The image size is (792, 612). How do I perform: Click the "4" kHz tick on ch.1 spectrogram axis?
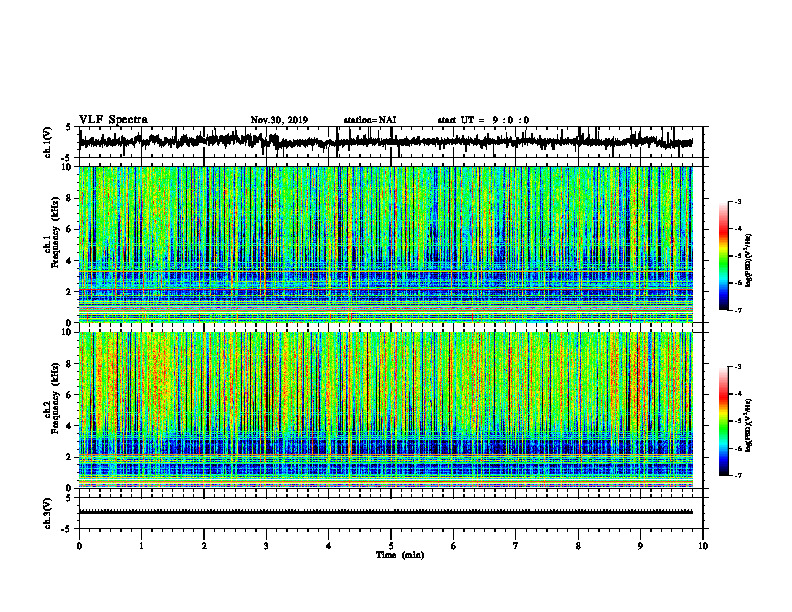(69, 261)
